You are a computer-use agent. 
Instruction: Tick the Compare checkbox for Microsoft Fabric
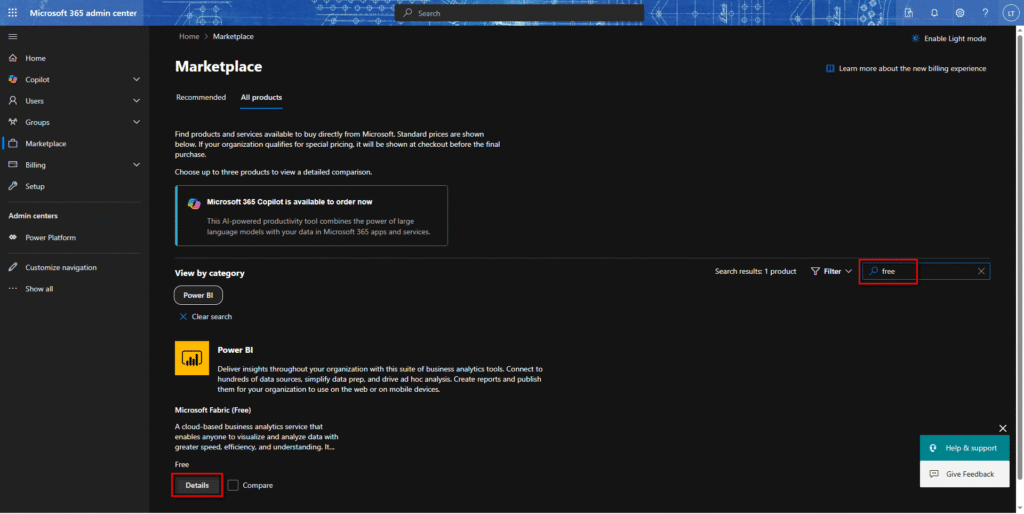tap(233, 485)
